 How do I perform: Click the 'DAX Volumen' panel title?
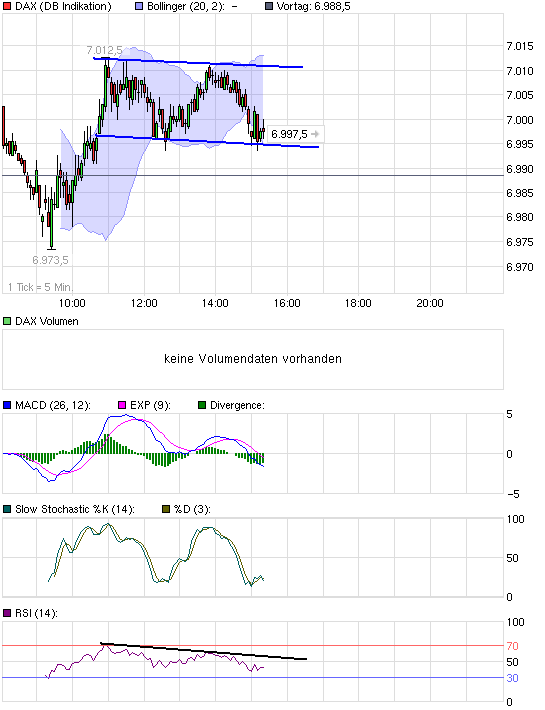(47, 321)
